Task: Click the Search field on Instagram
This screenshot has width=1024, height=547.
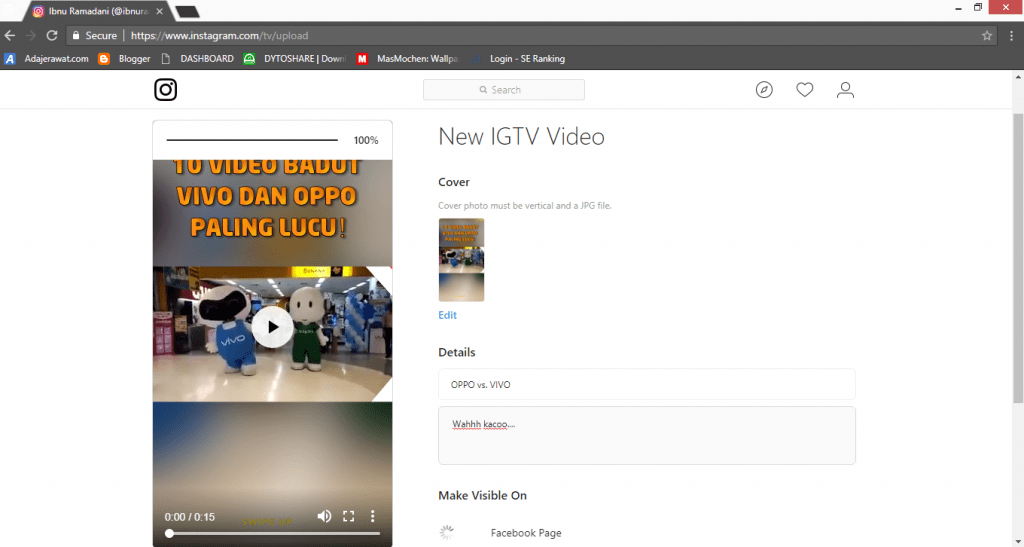Action: click(504, 89)
